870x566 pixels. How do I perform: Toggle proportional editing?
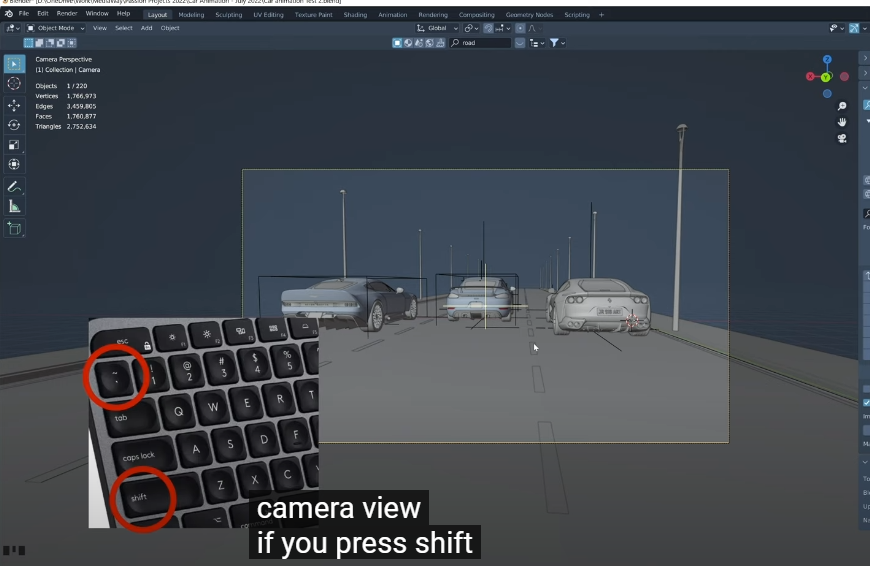[x=520, y=28]
